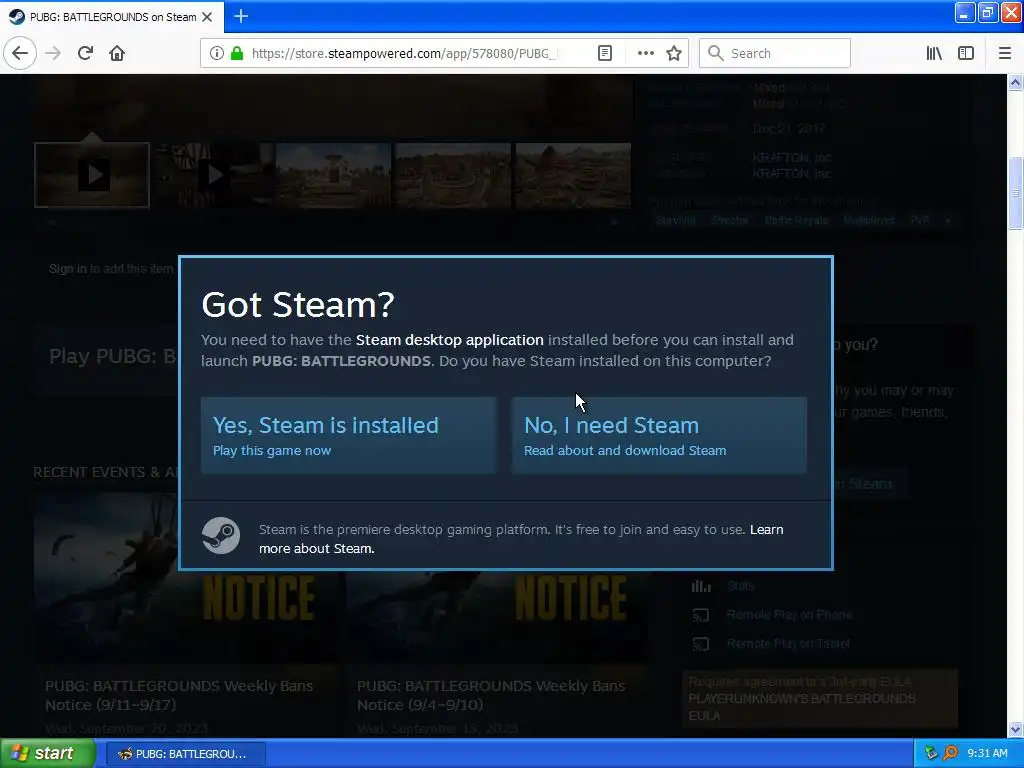This screenshot has width=1024, height=768.
Task: Choose No, I need Steam
Action: pyautogui.click(x=659, y=436)
